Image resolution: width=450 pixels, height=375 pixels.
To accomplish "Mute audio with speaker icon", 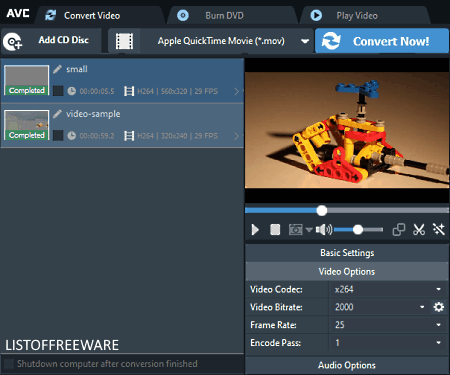I will pos(324,229).
